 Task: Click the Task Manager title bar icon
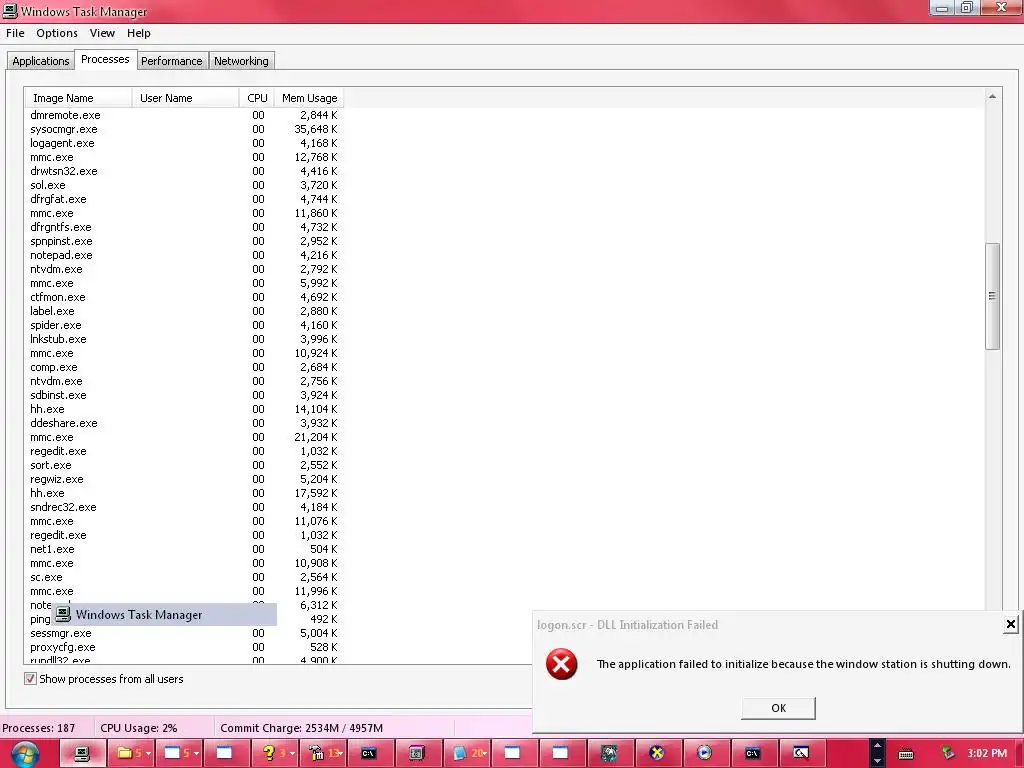click(x=10, y=10)
